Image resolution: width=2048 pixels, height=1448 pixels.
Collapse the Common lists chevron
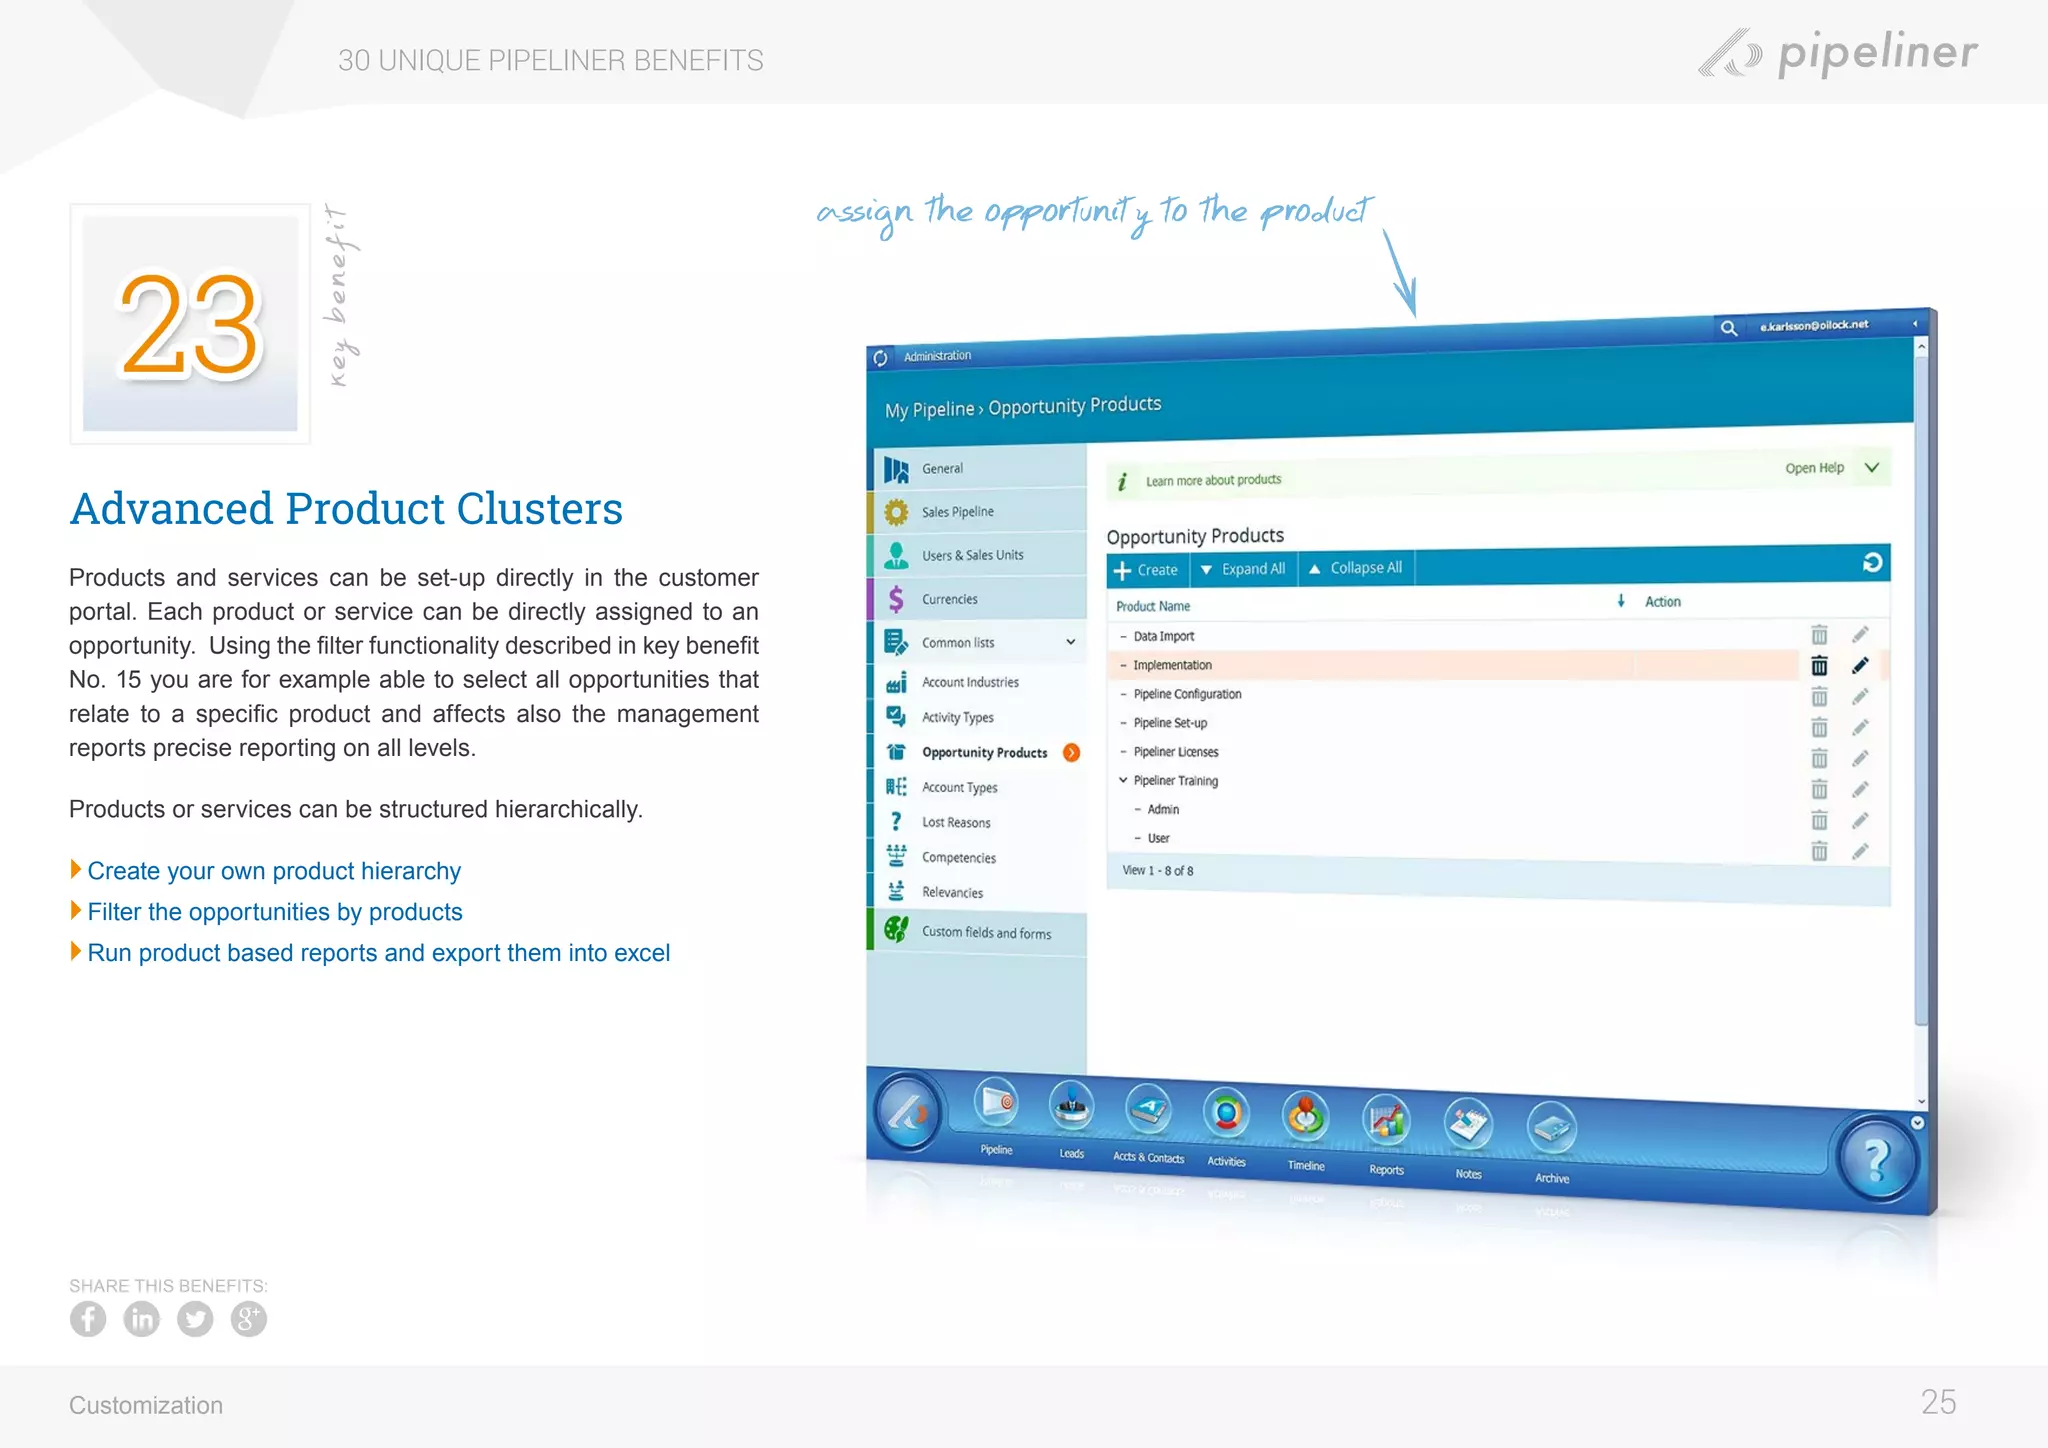point(1070,642)
